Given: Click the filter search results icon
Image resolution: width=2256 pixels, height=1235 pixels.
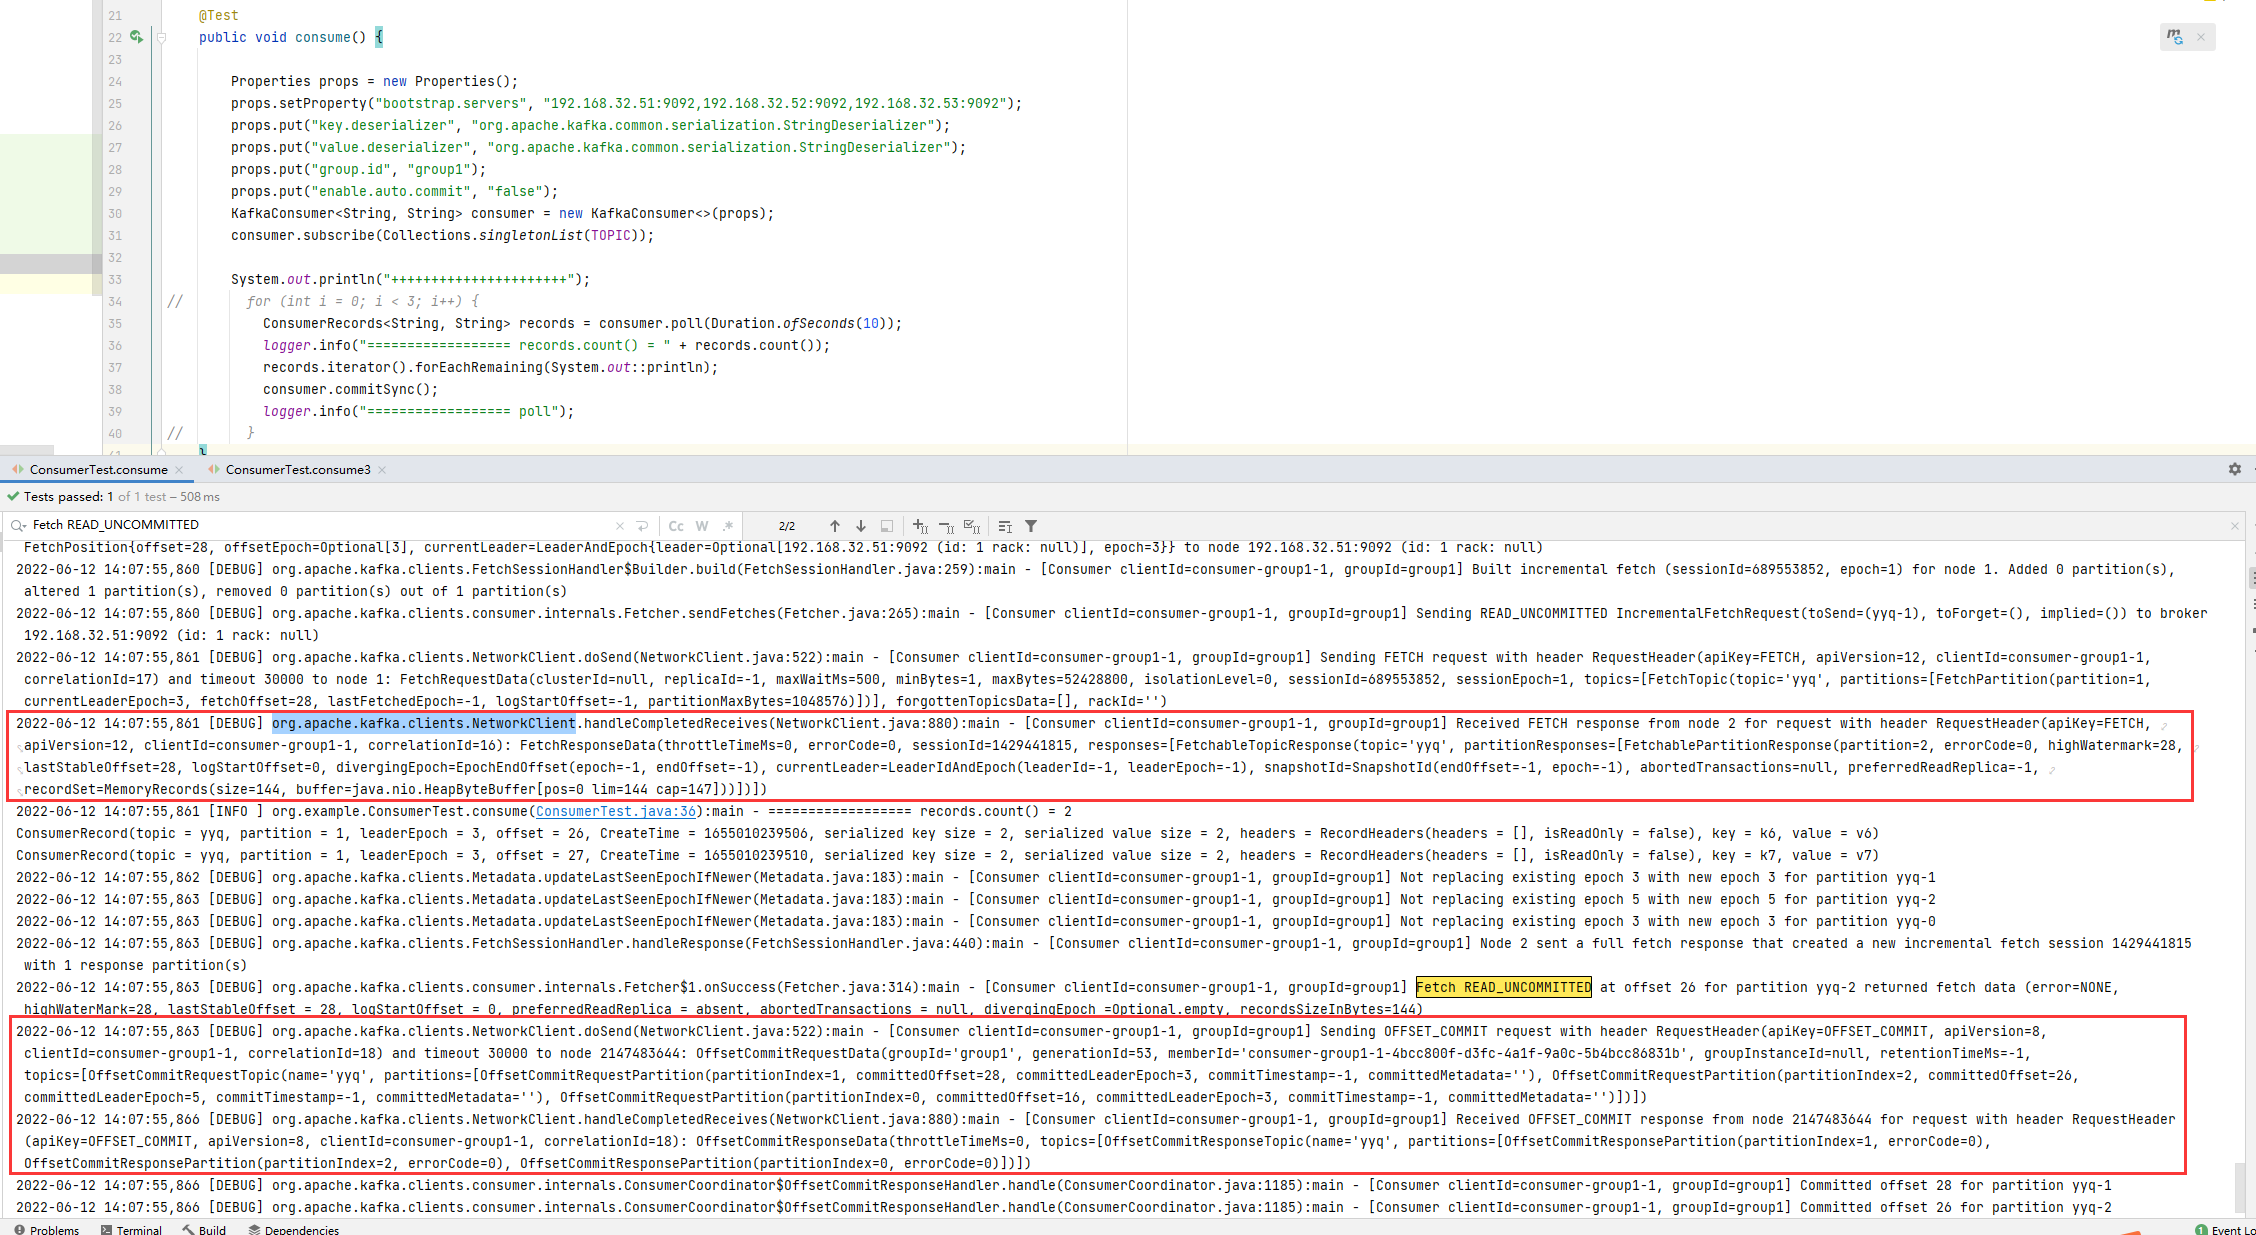Looking at the screenshot, I should click(x=1031, y=526).
